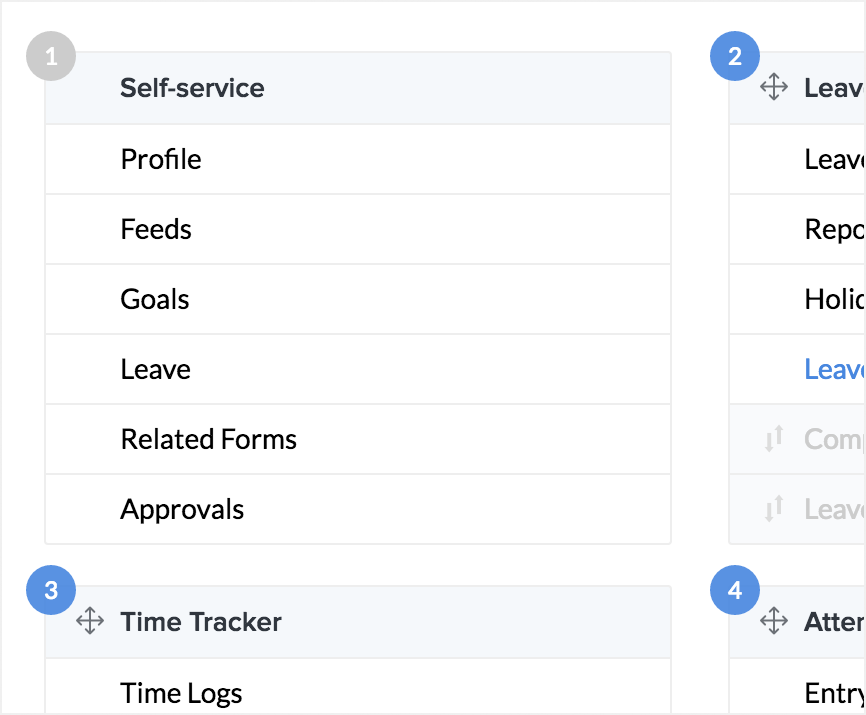The height and width of the screenshot is (715, 866).
Task: Open Related Forms entry
Action: coord(209,440)
